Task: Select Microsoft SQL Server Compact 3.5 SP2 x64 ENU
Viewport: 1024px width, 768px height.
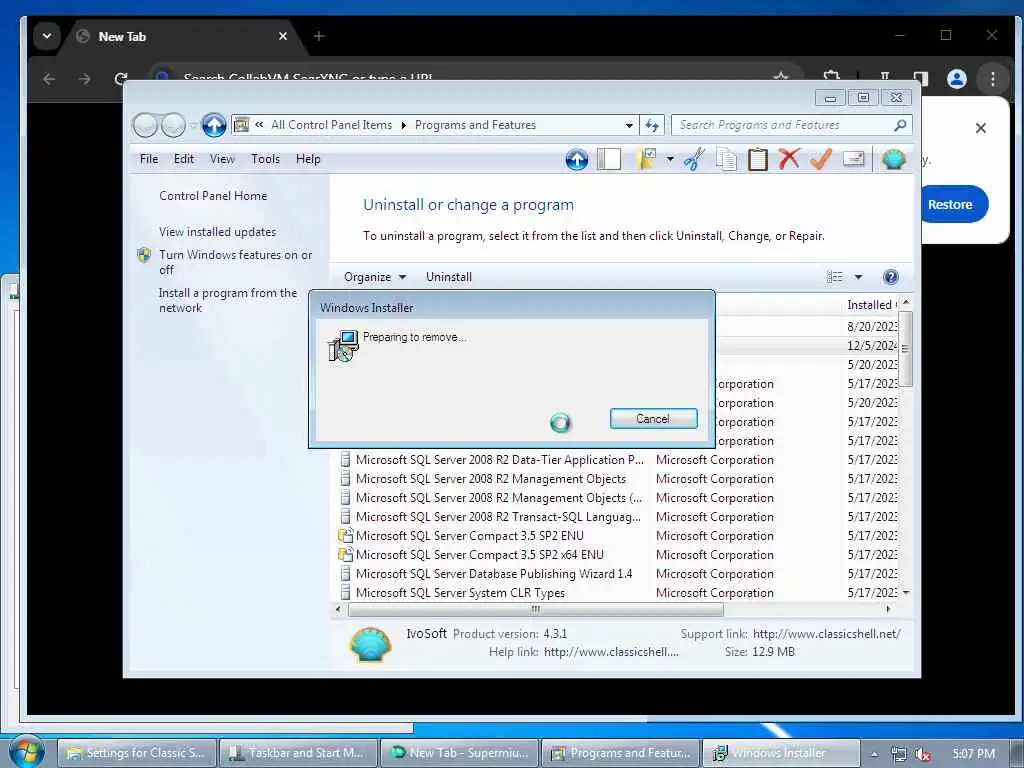Action: point(618,555)
